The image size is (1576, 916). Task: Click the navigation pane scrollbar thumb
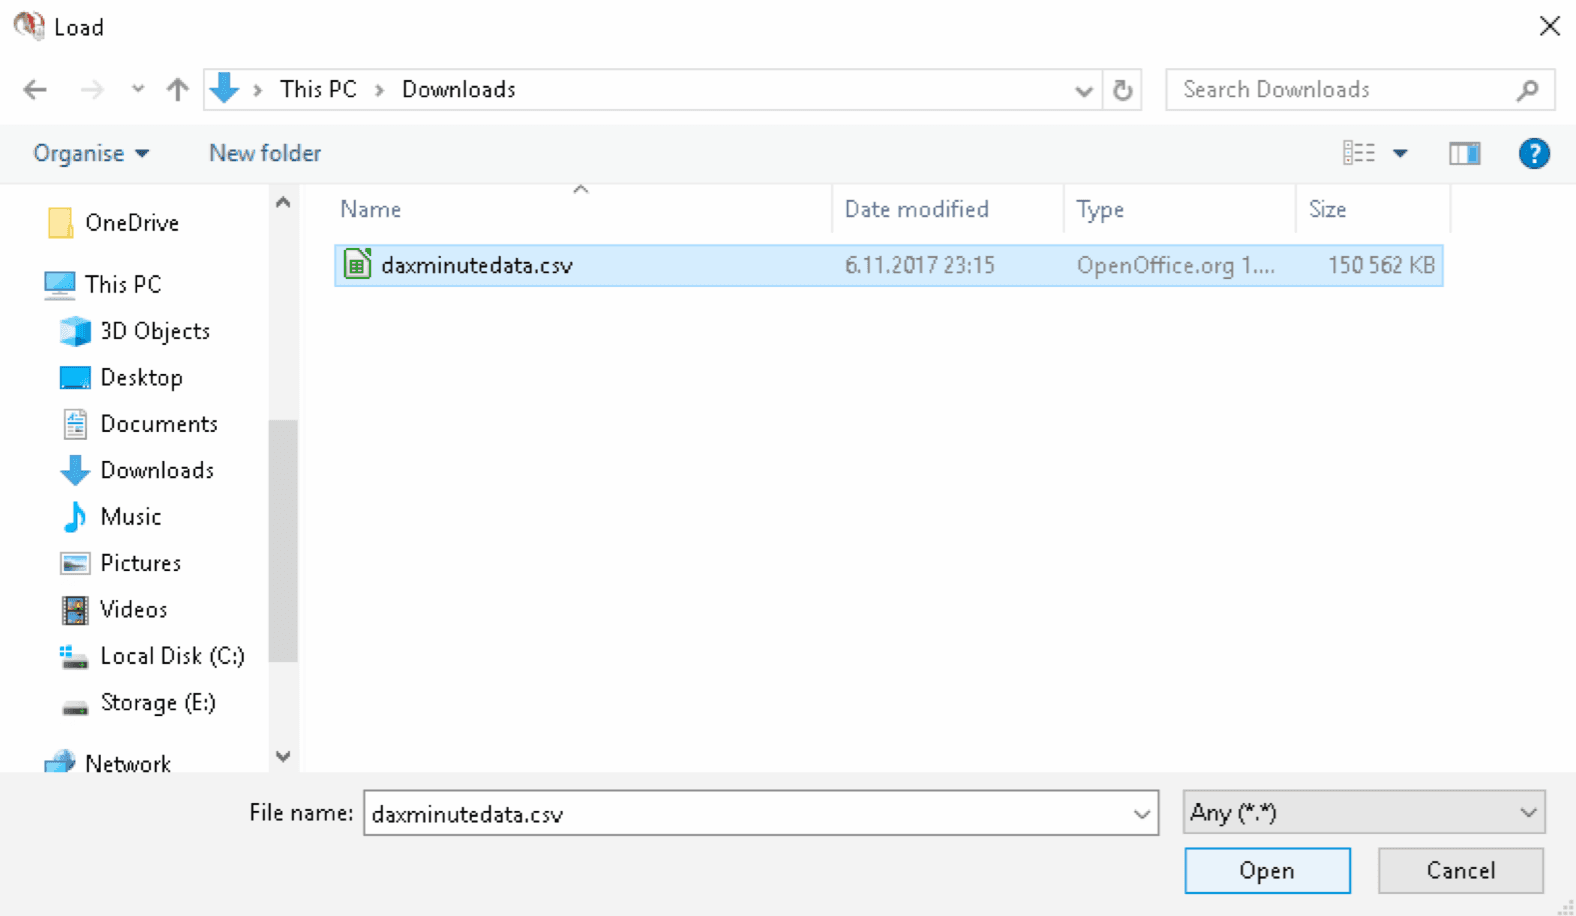click(x=283, y=540)
